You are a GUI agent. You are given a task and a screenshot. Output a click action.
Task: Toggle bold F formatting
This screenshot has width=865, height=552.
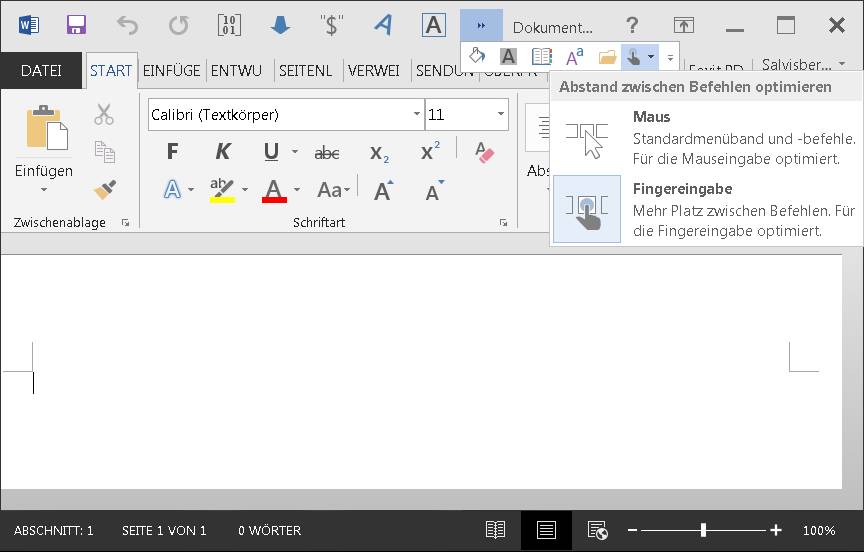(172, 151)
